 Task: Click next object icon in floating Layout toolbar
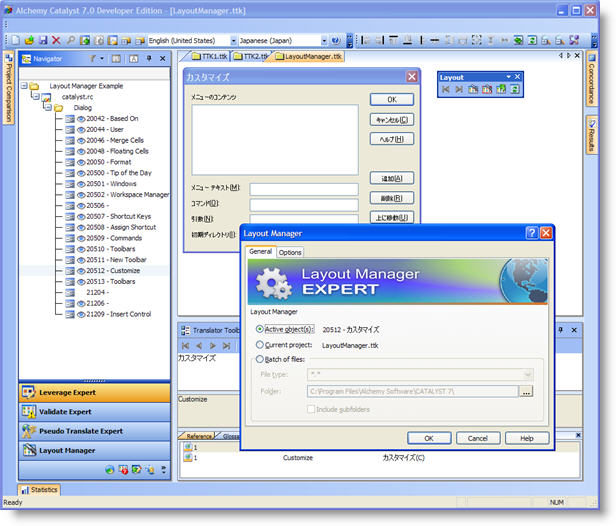459,89
